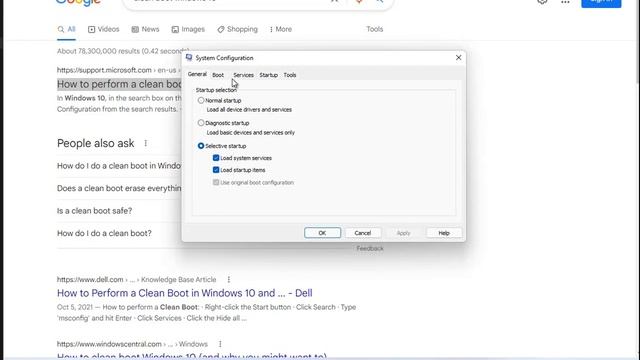Click the Help button
Viewport: 640px width, 360px height.
444,233
